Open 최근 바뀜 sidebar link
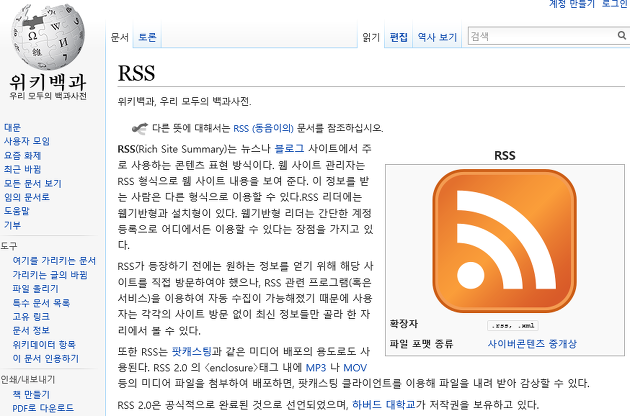The width and height of the screenshot is (630, 416). click(x=22, y=169)
